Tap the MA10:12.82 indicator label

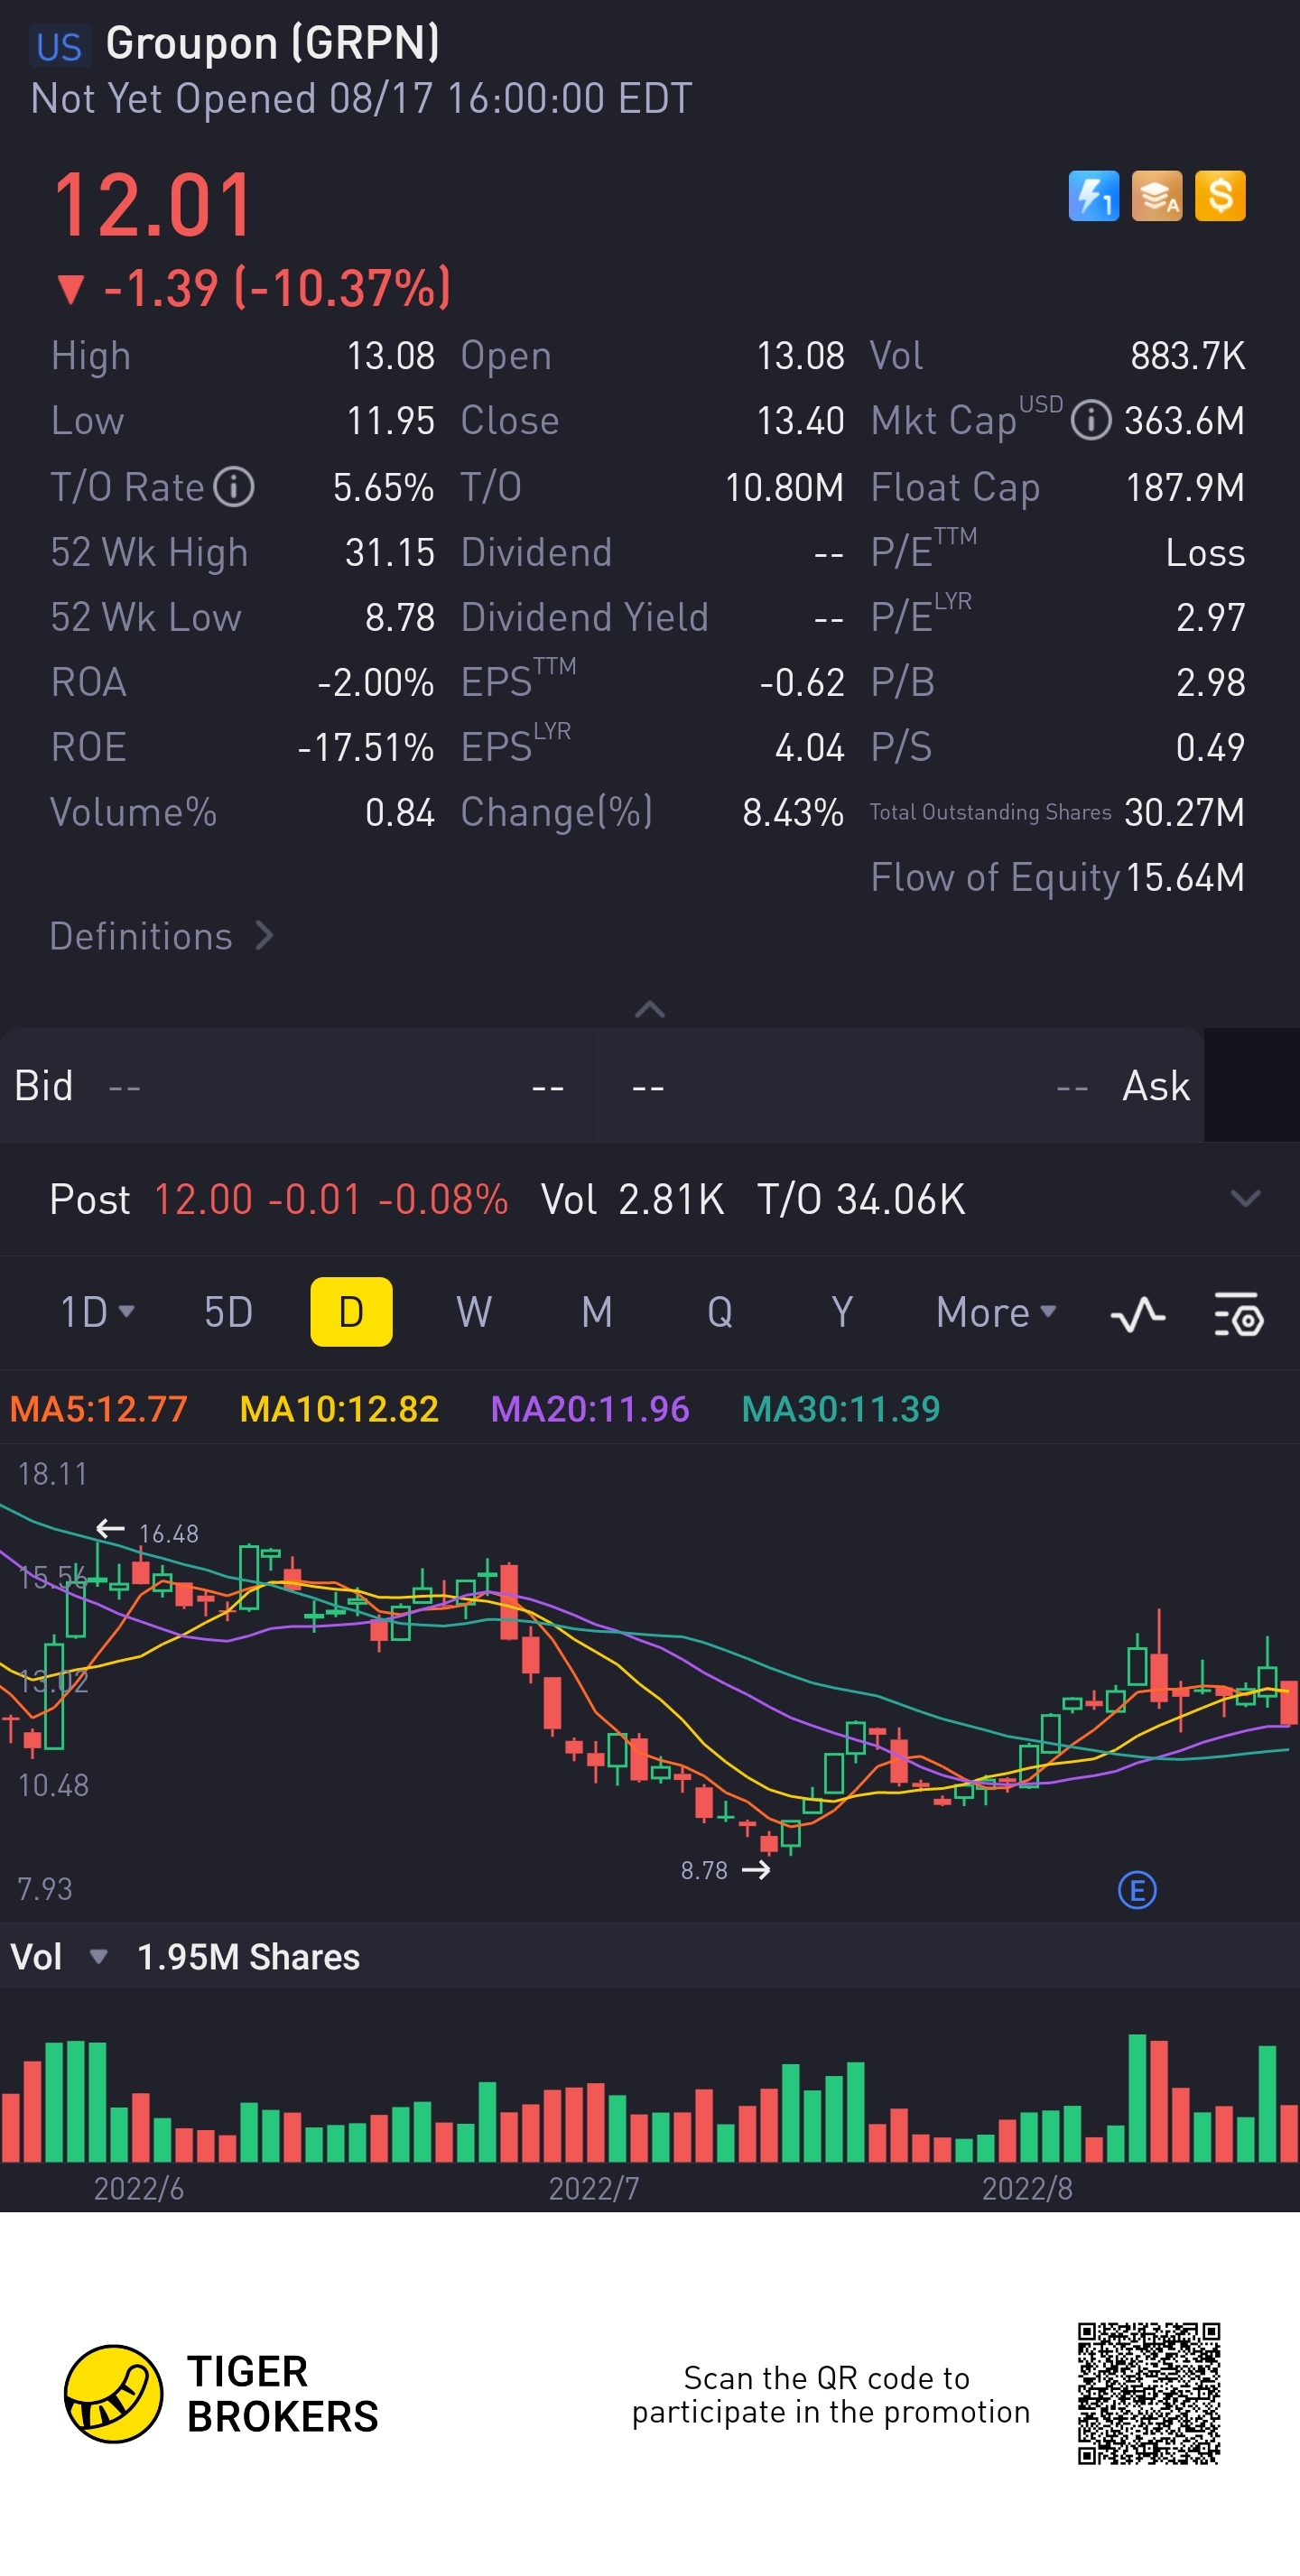(339, 1409)
